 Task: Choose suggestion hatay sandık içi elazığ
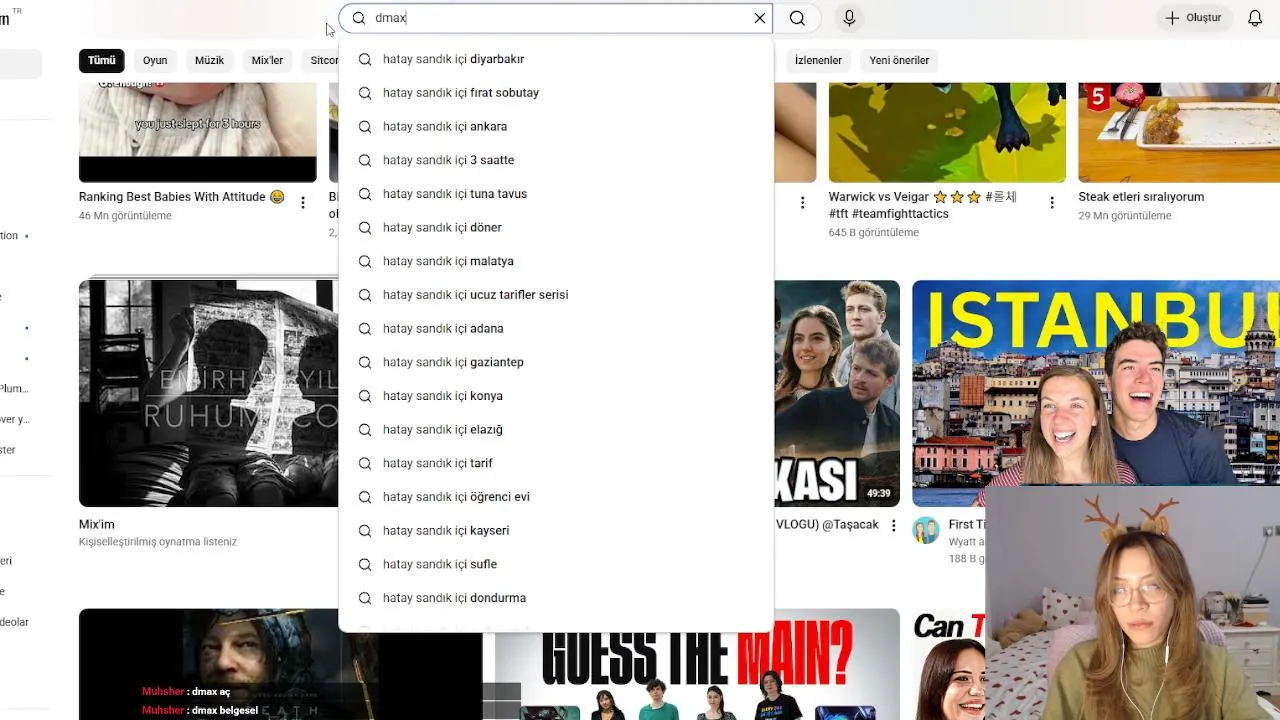[x=556, y=429]
